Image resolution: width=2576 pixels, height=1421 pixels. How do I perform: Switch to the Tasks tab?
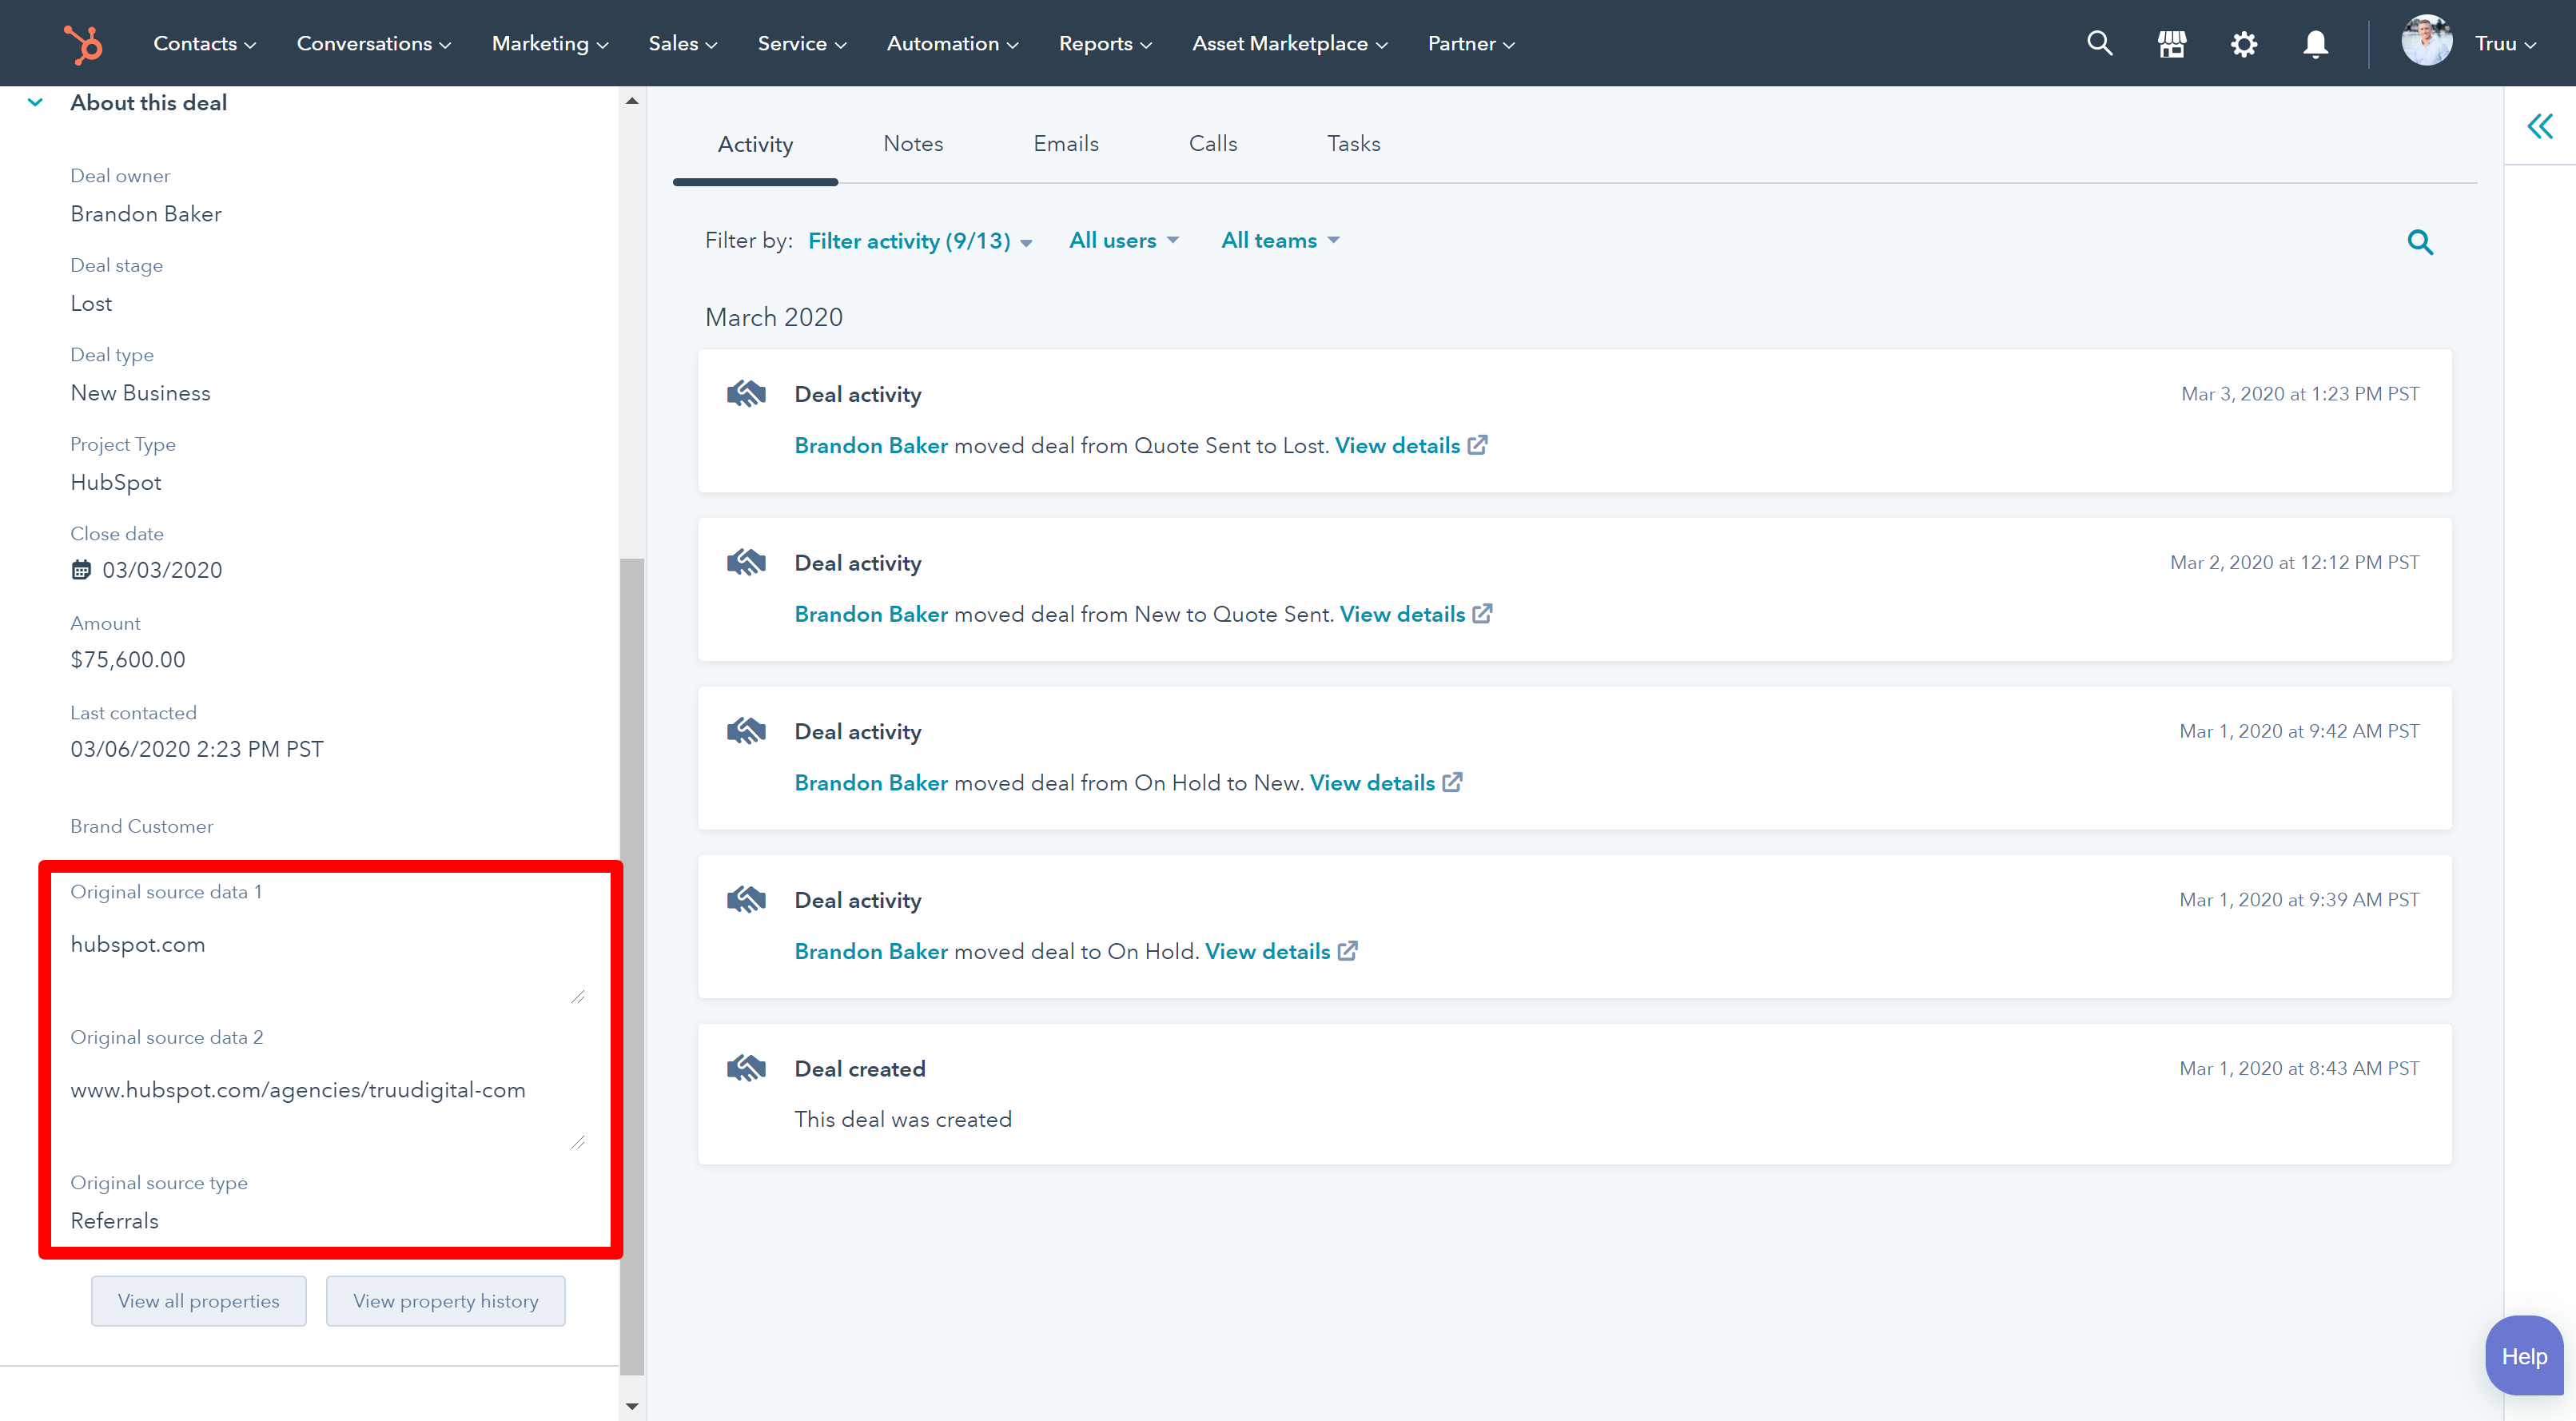[x=1354, y=144]
